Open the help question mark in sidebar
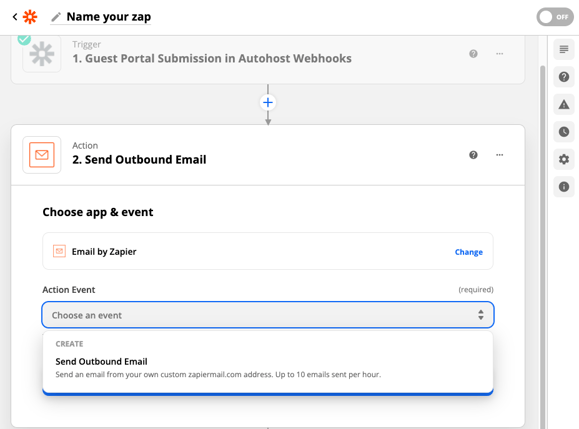The image size is (579, 429). [563, 77]
